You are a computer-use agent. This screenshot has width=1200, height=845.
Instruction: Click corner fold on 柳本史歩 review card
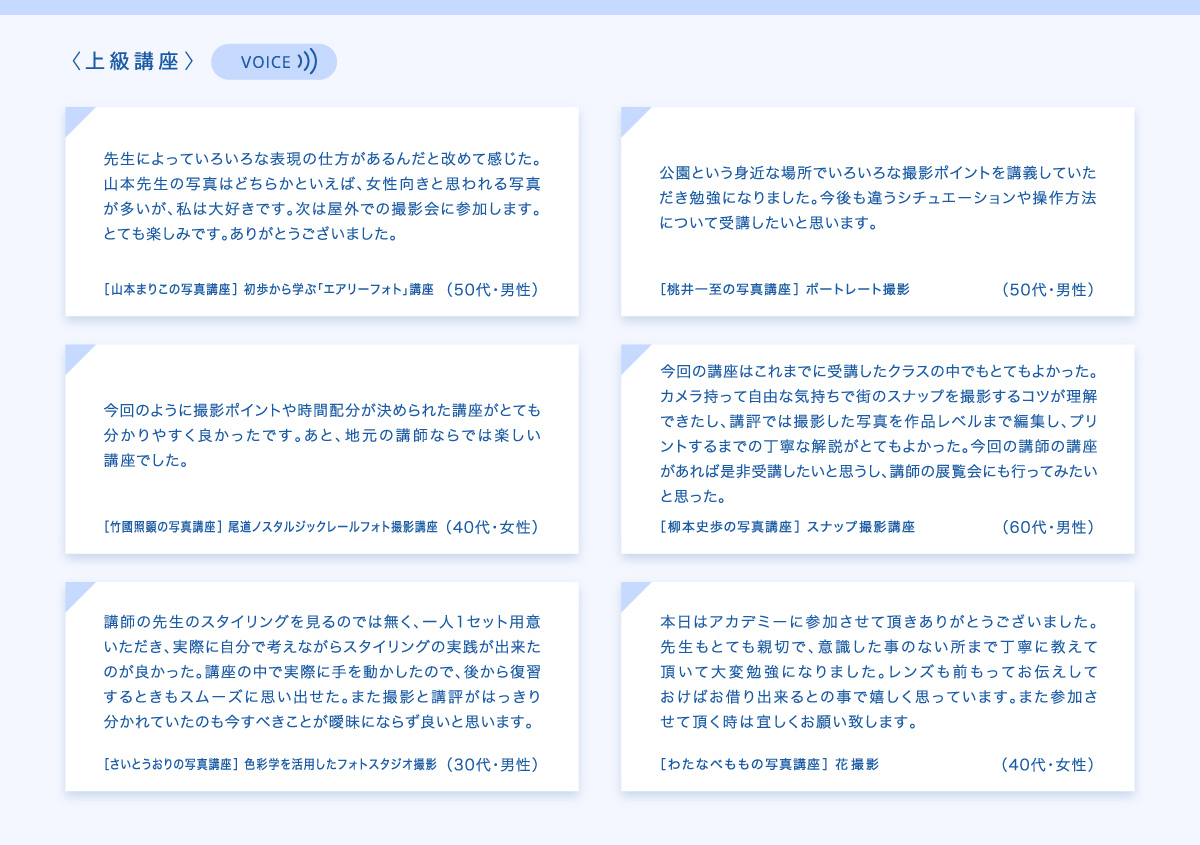[632, 355]
